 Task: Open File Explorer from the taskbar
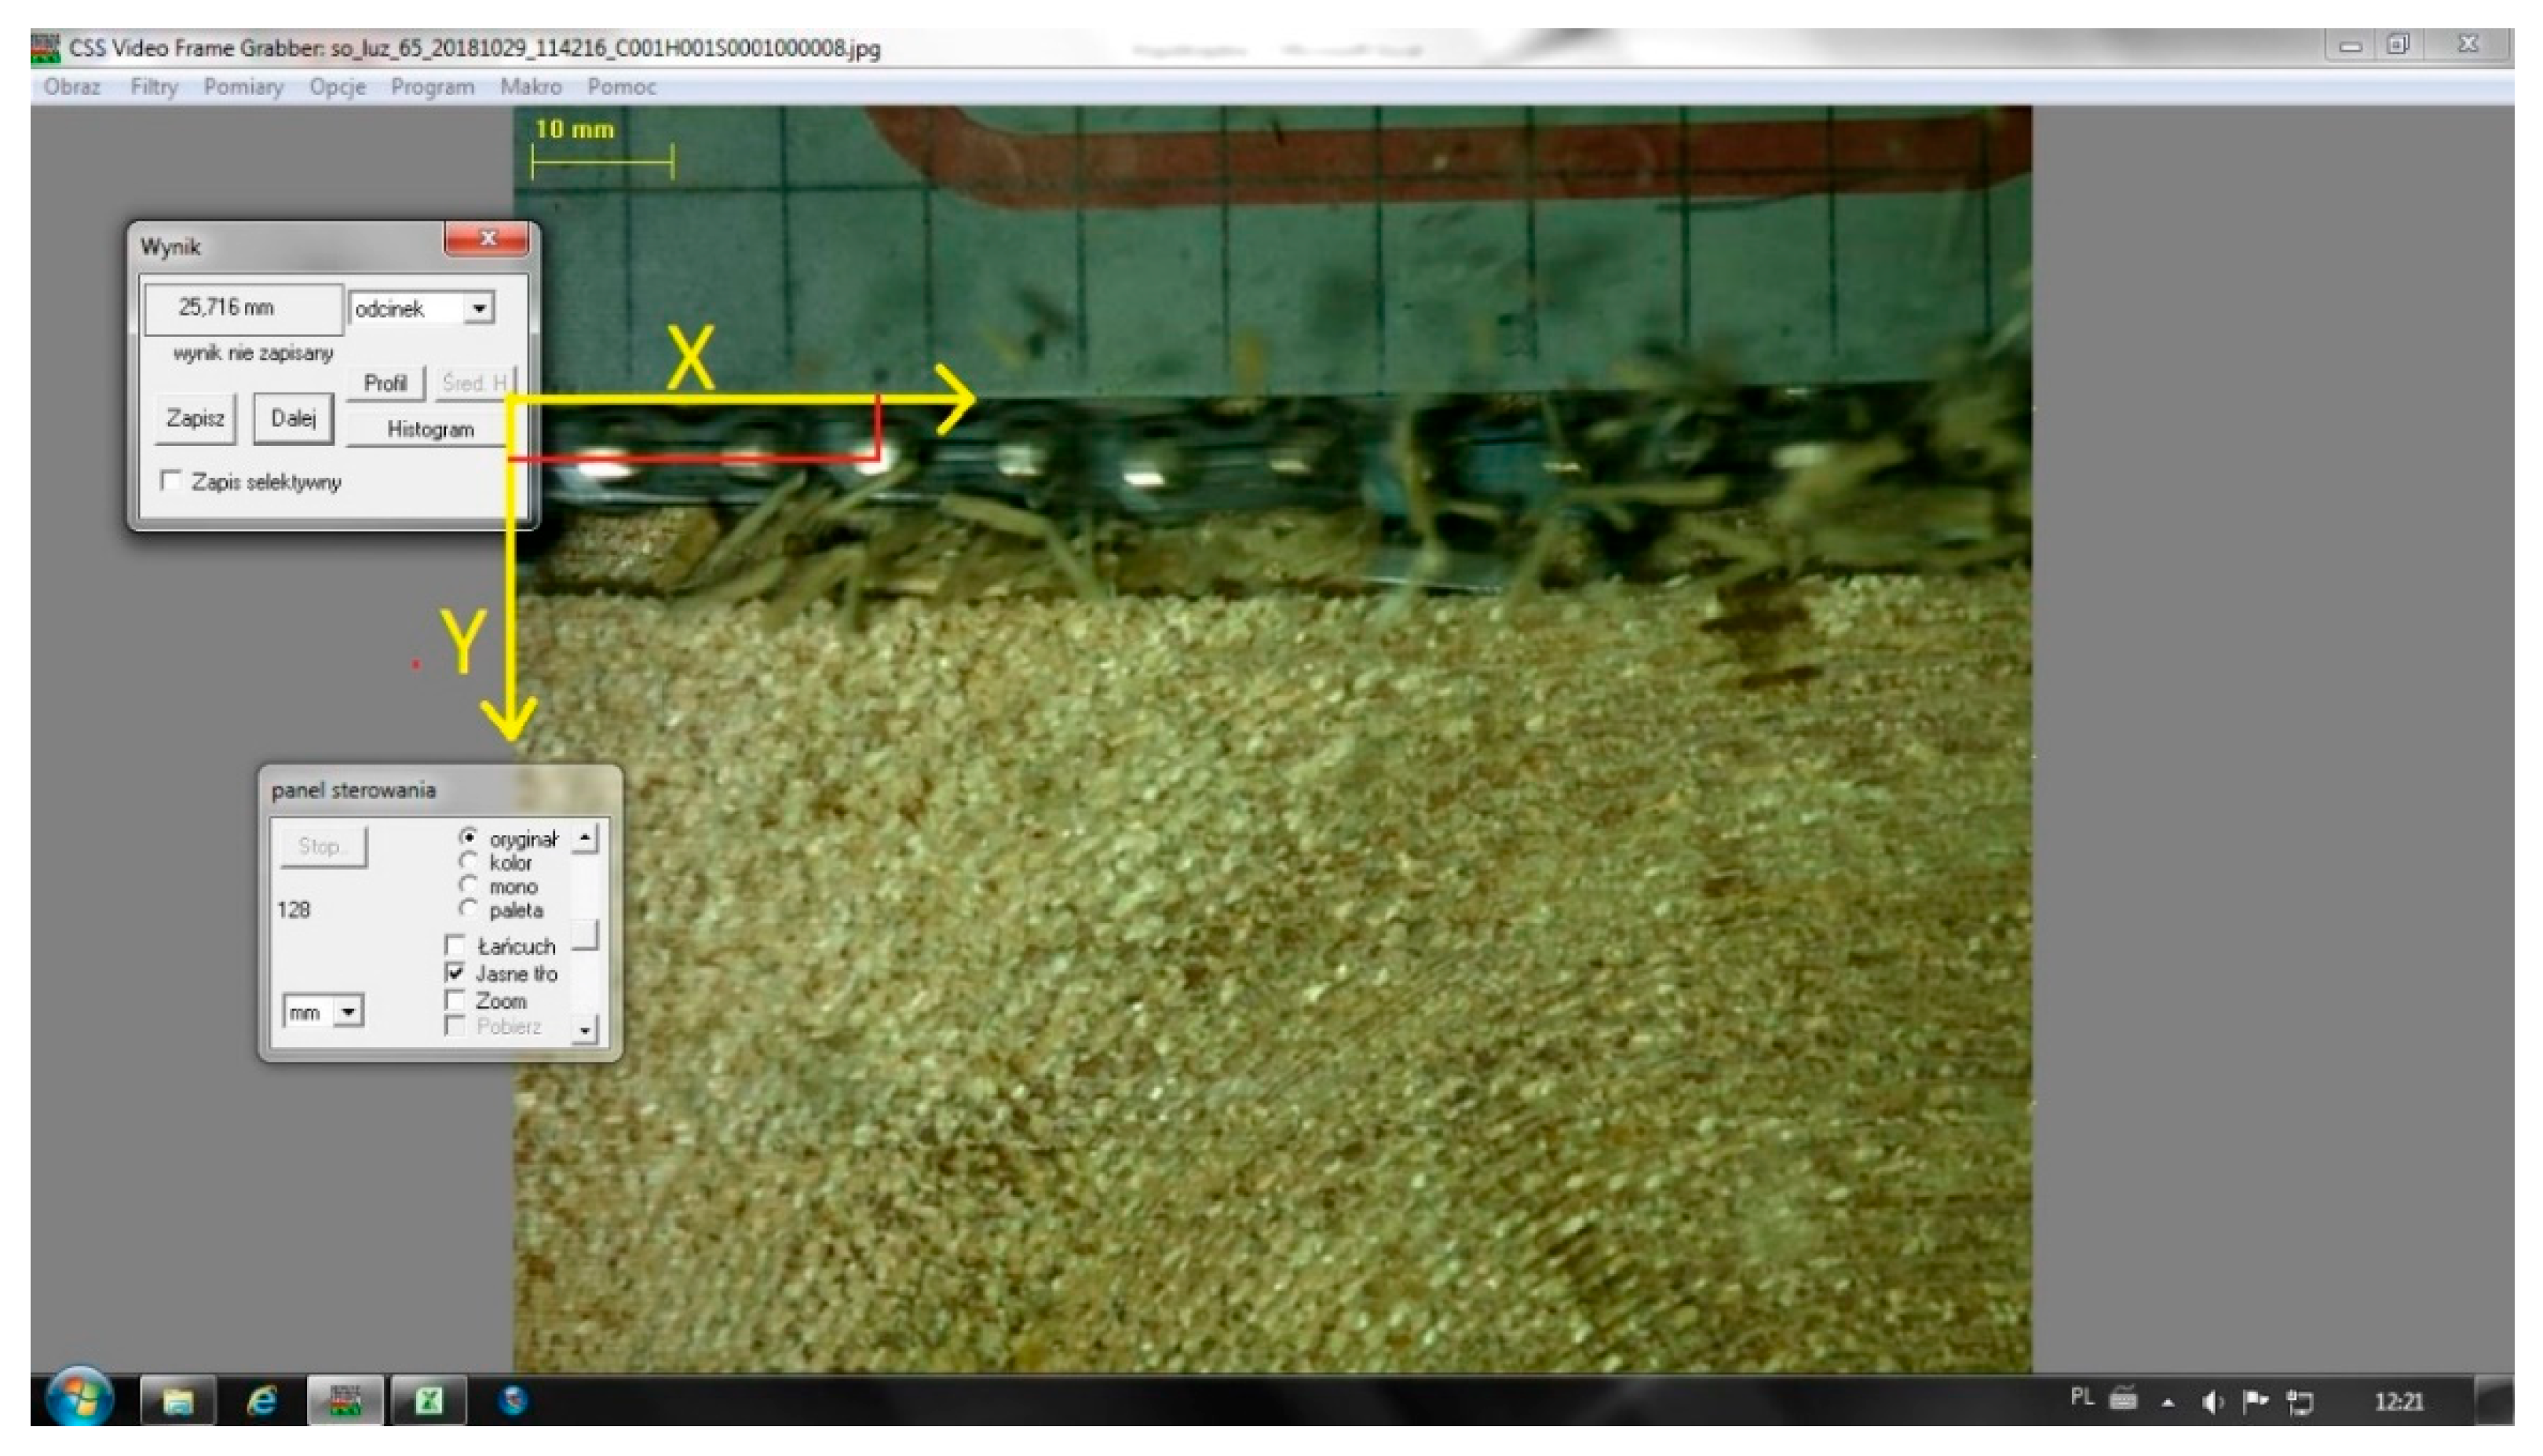[x=178, y=1401]
